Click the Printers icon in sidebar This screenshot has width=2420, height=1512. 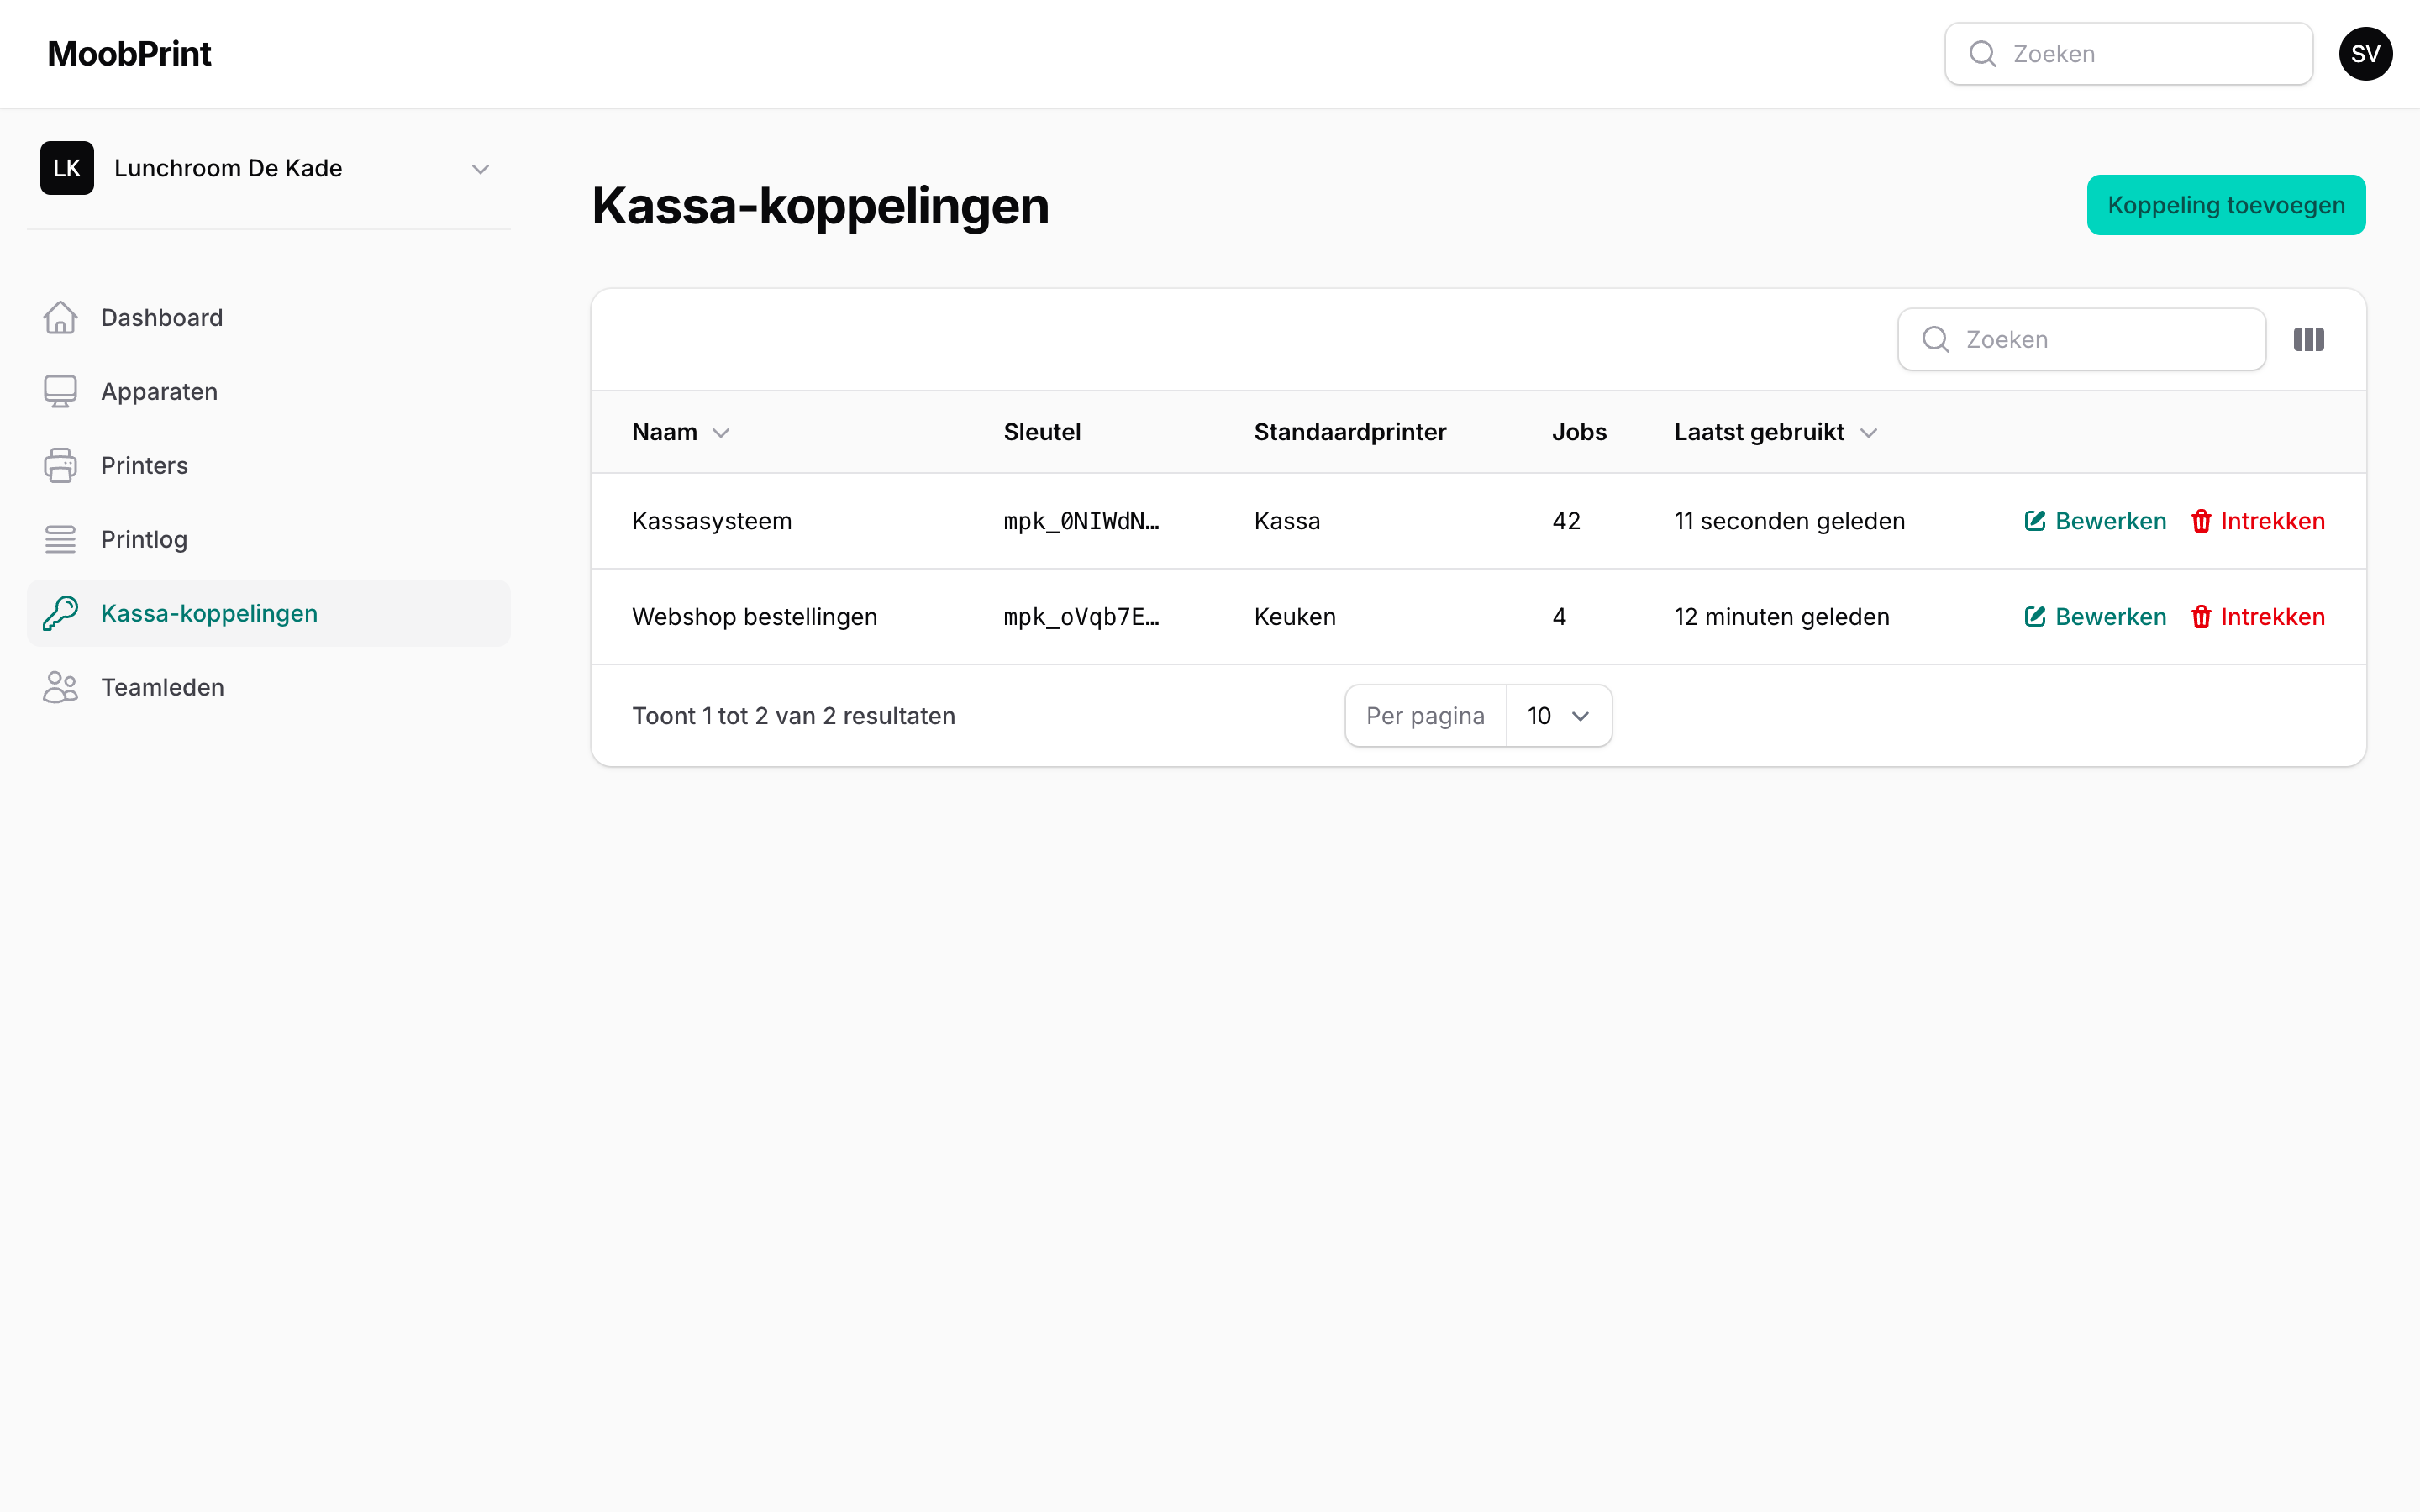[60, 466]
